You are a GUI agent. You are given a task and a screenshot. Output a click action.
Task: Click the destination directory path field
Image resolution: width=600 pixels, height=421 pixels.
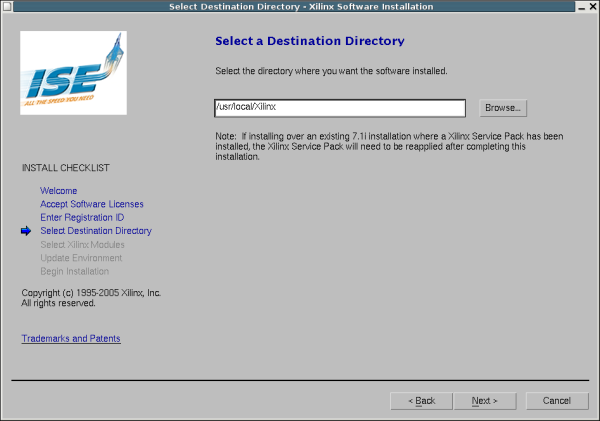click(x=340, y=108)
